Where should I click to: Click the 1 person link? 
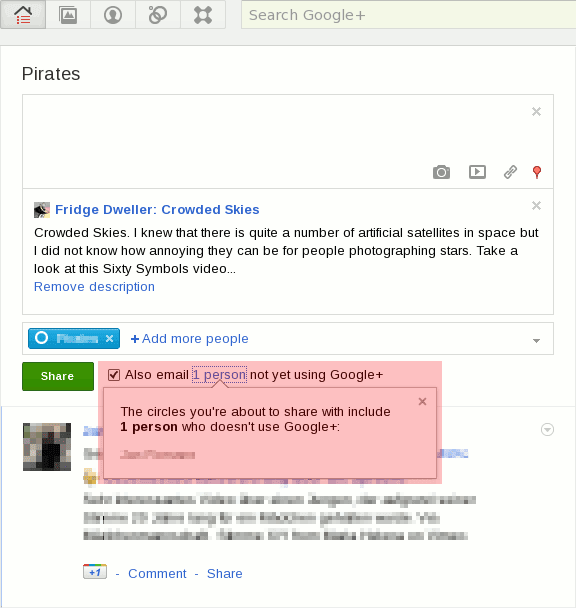[x=220, y=375]
